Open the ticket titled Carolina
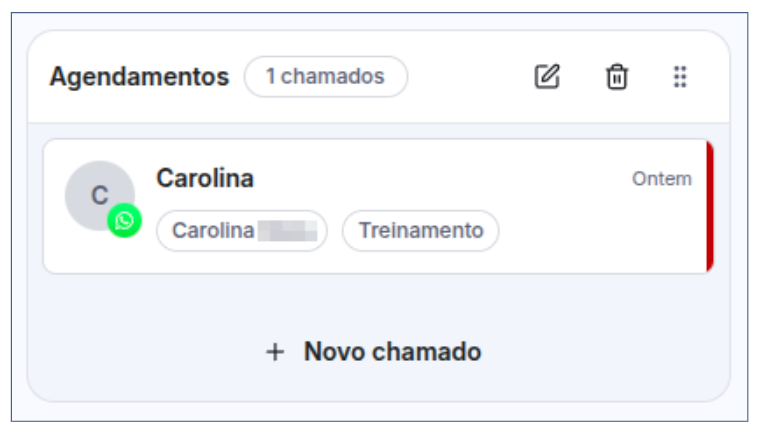Image resolution: width=759 pixels, height=434 pixels. pyautogui.click(x=205, y=178)
